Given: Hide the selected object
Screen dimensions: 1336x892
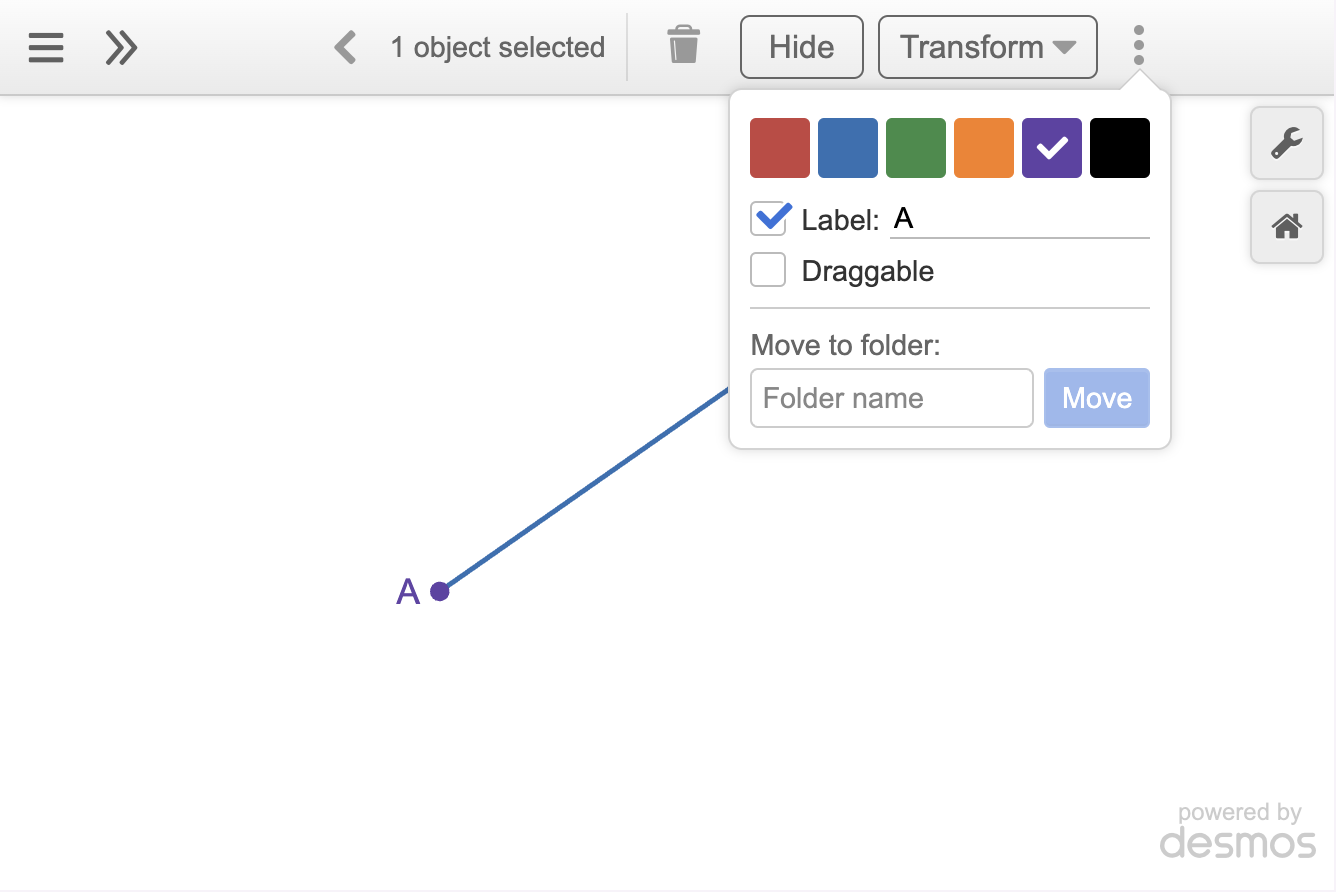Looking at the screenshot, I should (801, 47).
